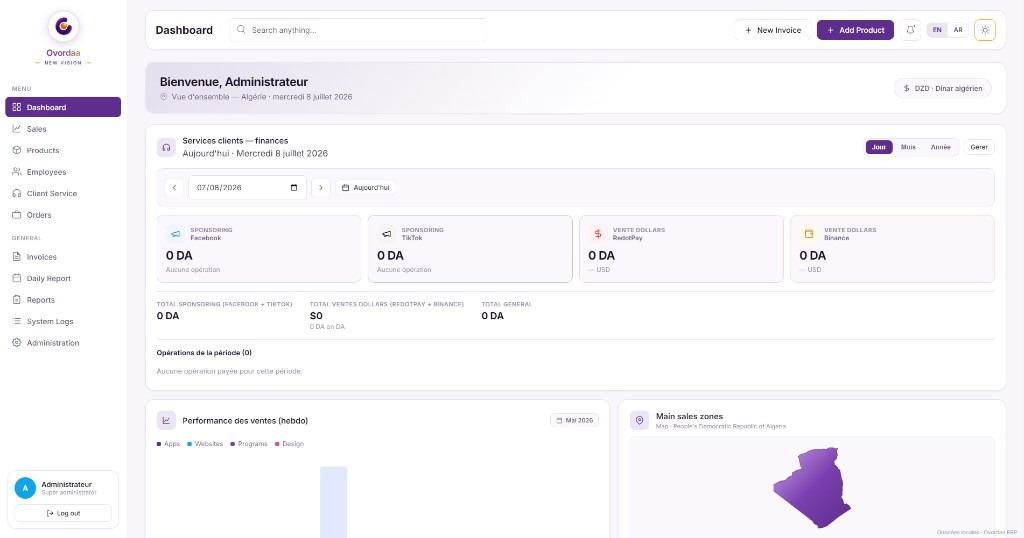The width and height of the screenshot is (1024, 538).
Task: Open the DZD Dinar algérien currency selector
Action: tap(942, 88)
